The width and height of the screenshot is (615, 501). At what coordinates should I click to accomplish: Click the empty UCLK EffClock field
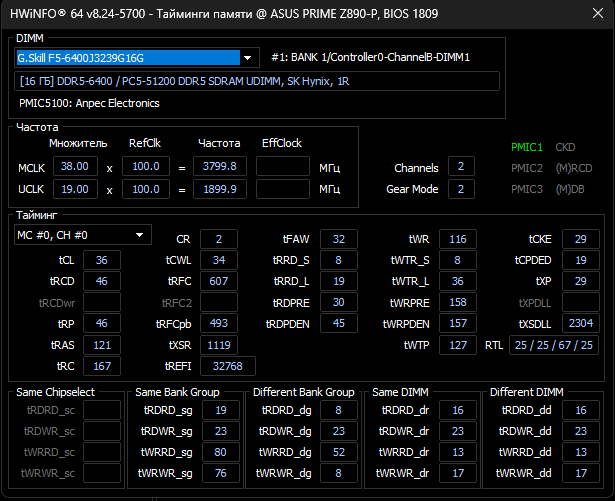click(283, 189)
